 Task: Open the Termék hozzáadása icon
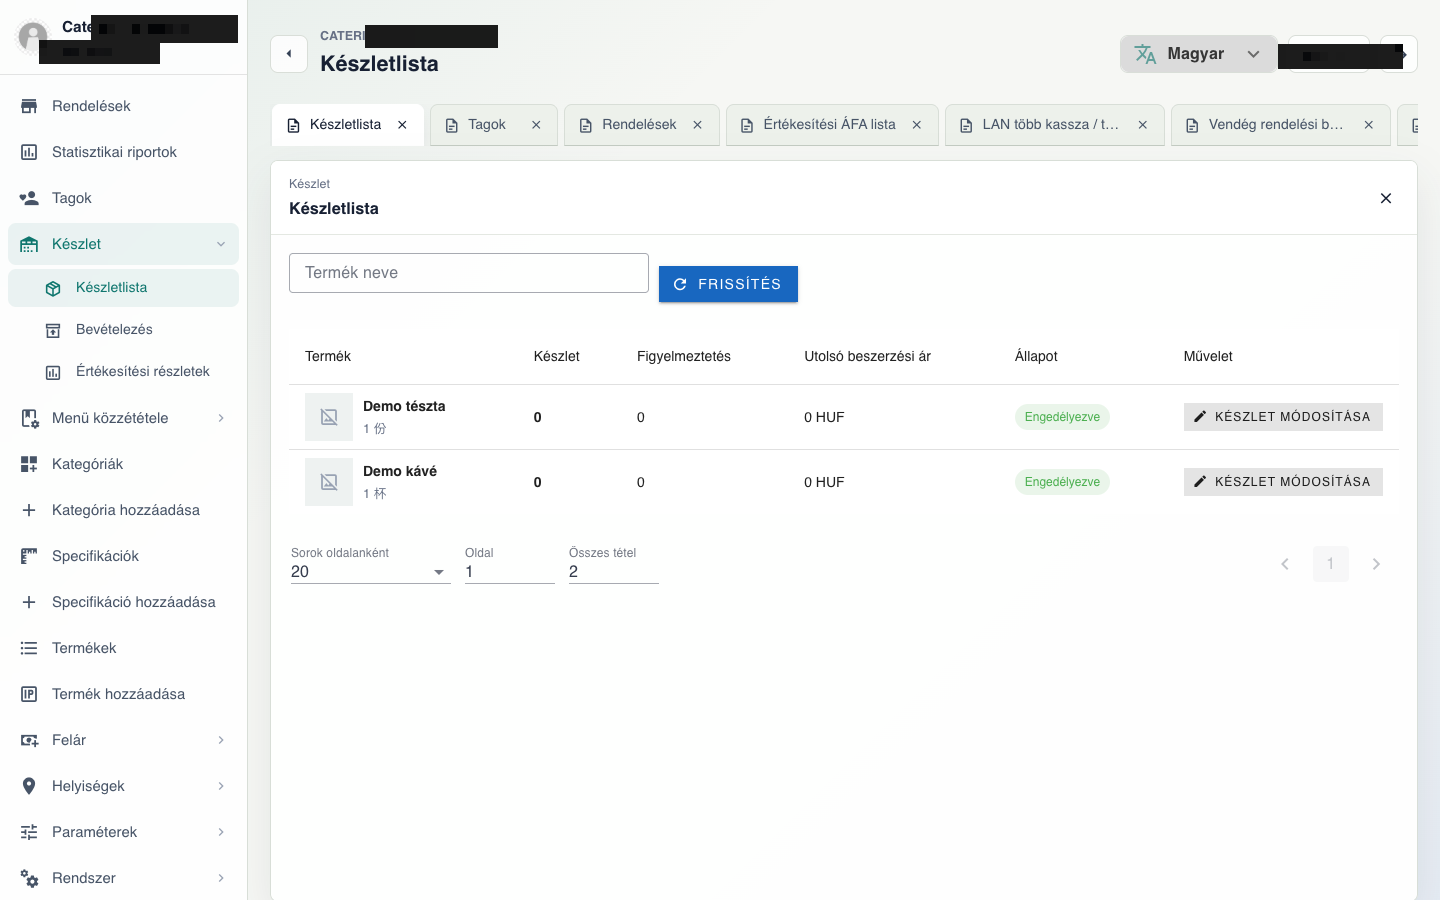(29, 694)
